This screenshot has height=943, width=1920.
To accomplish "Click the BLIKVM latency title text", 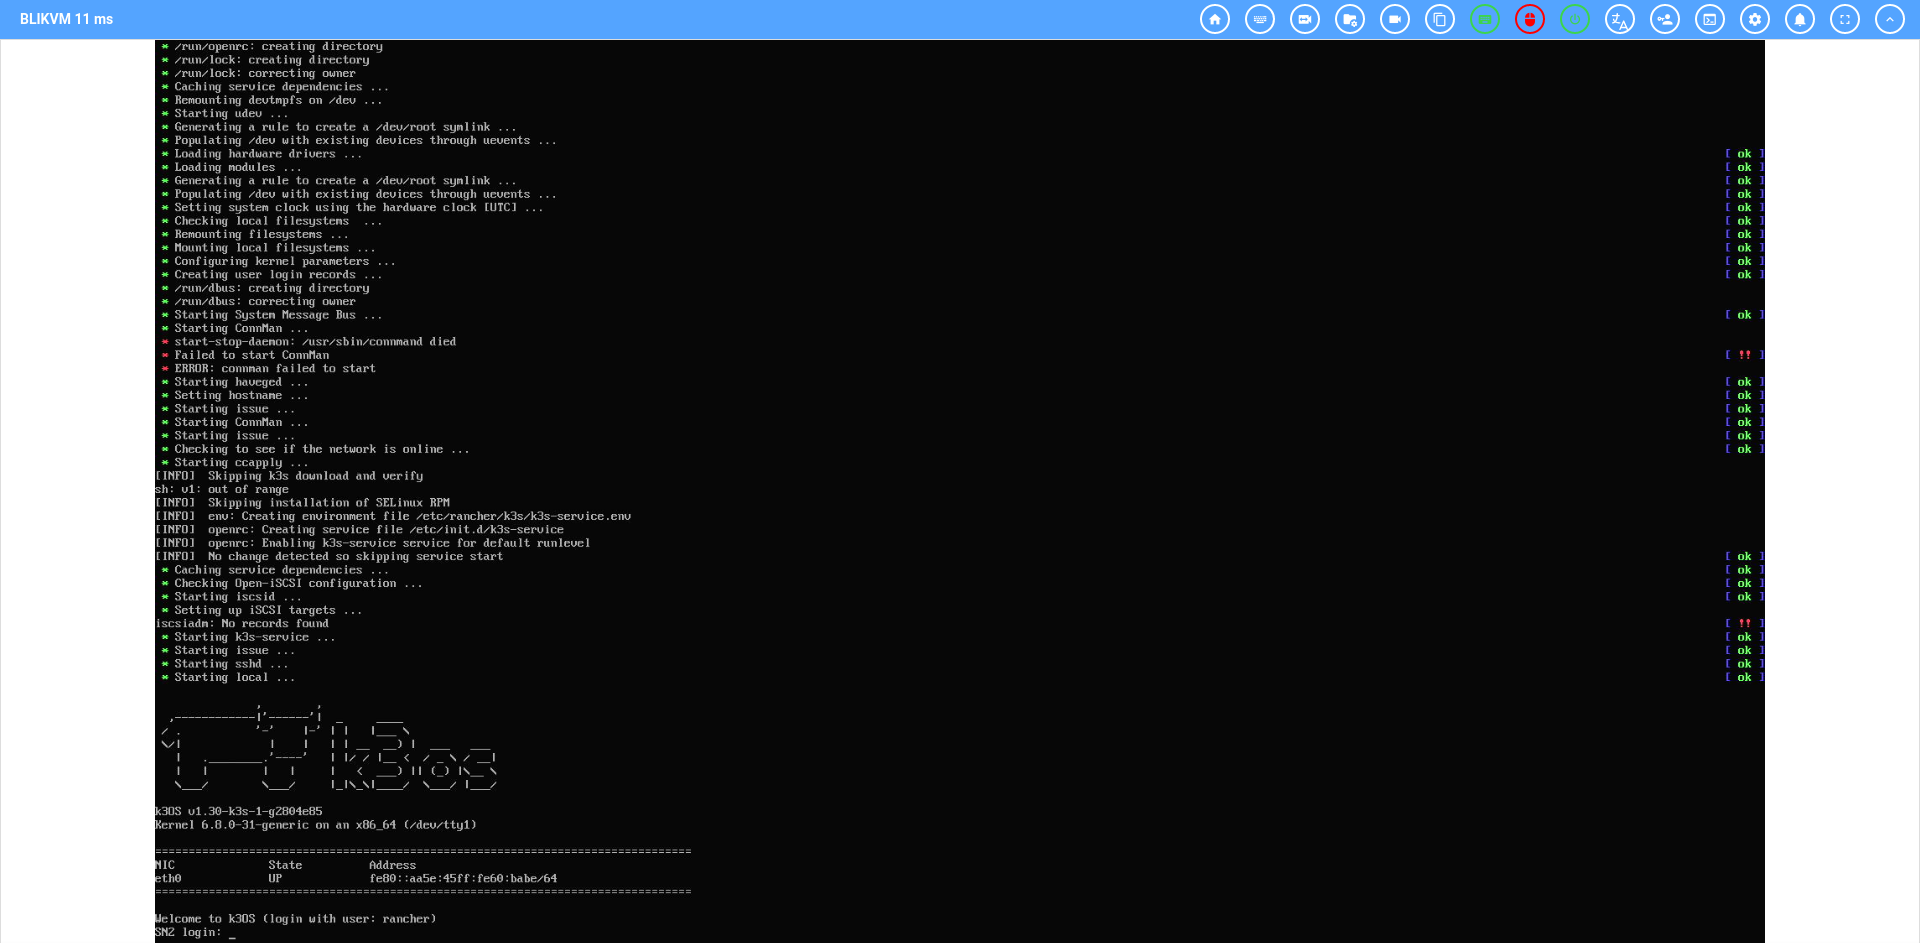I will [x=66, y=19].
